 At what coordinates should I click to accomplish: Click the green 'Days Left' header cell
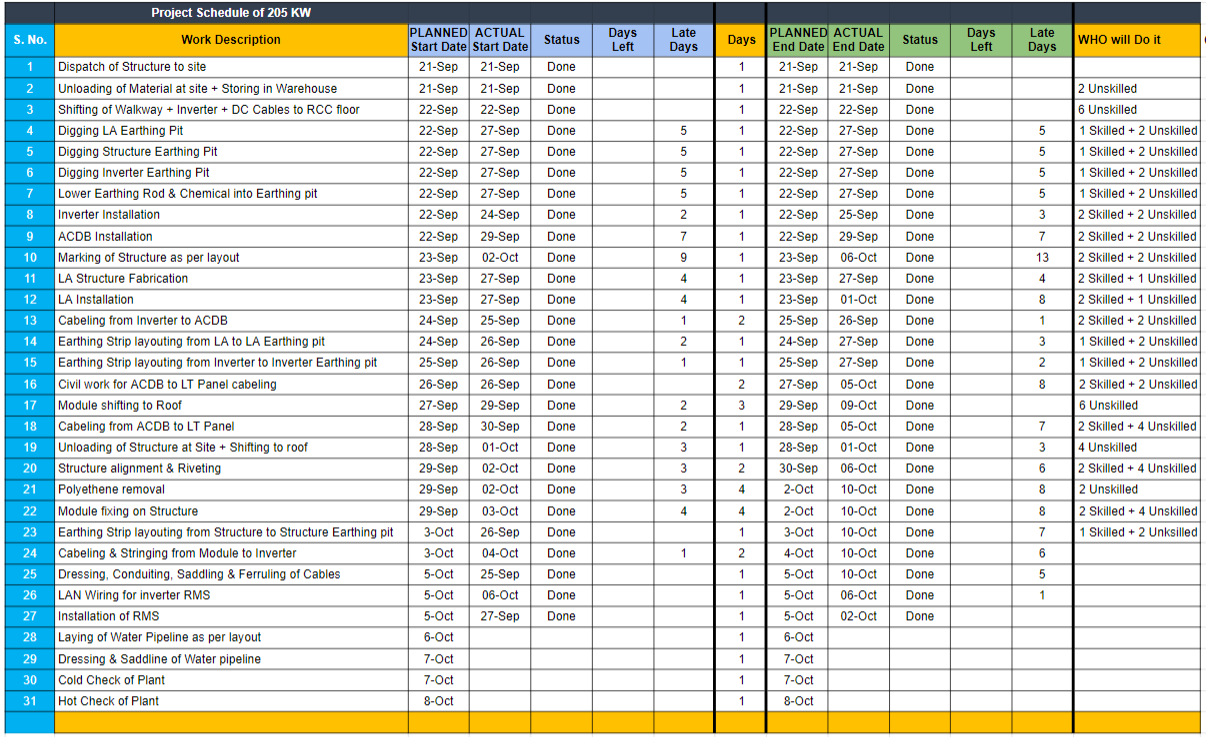(981, 40)
